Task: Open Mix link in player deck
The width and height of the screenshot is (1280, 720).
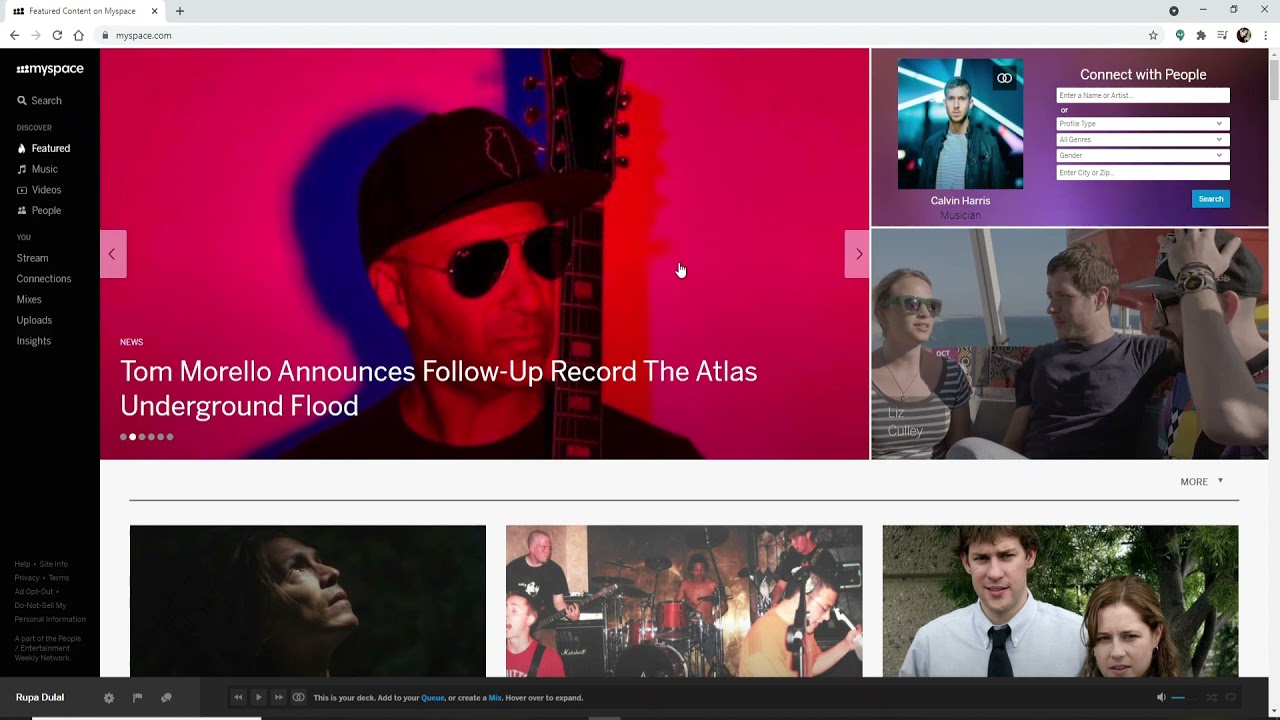Action: pyautogui.click(x=495, y=698)
